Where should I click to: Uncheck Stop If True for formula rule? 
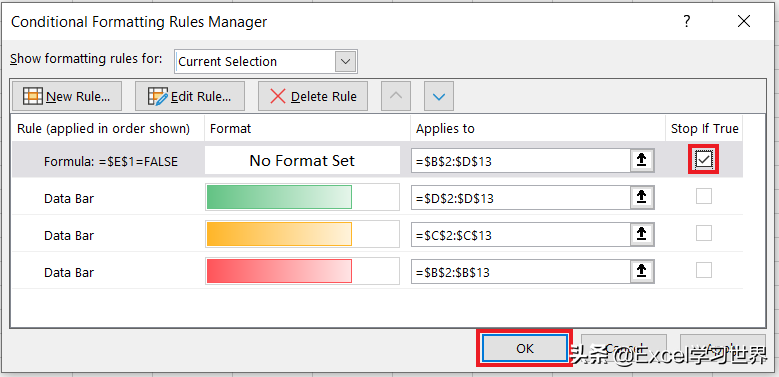tap(703, 160)
